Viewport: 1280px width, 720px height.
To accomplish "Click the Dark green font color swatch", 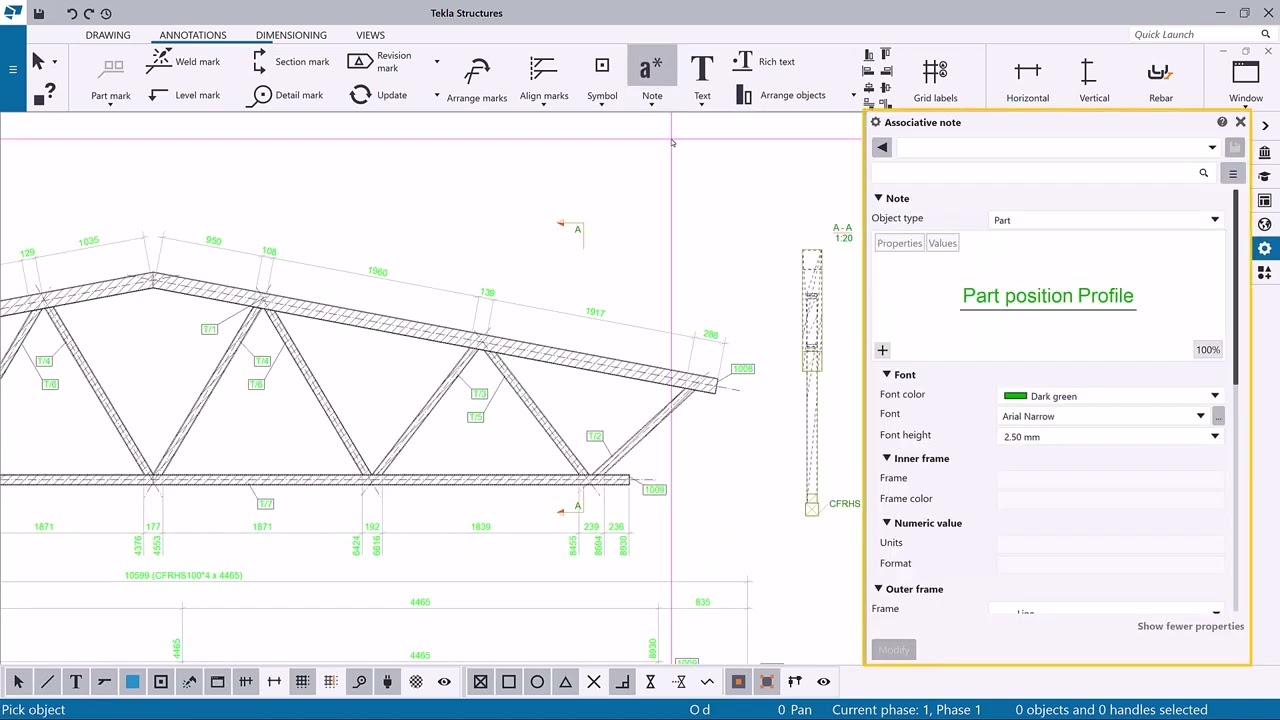I will tap(1015, 396).
